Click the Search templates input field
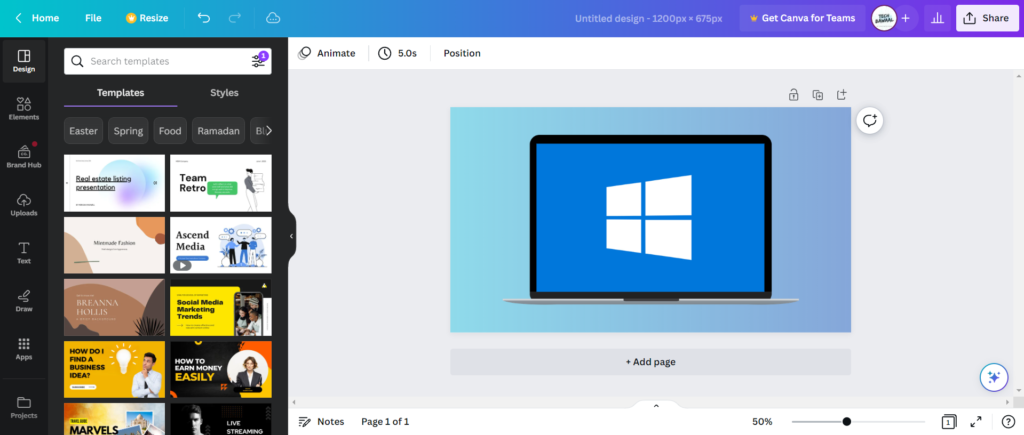Viewport: 1024px width, 435px height. [x=168, y=61]
